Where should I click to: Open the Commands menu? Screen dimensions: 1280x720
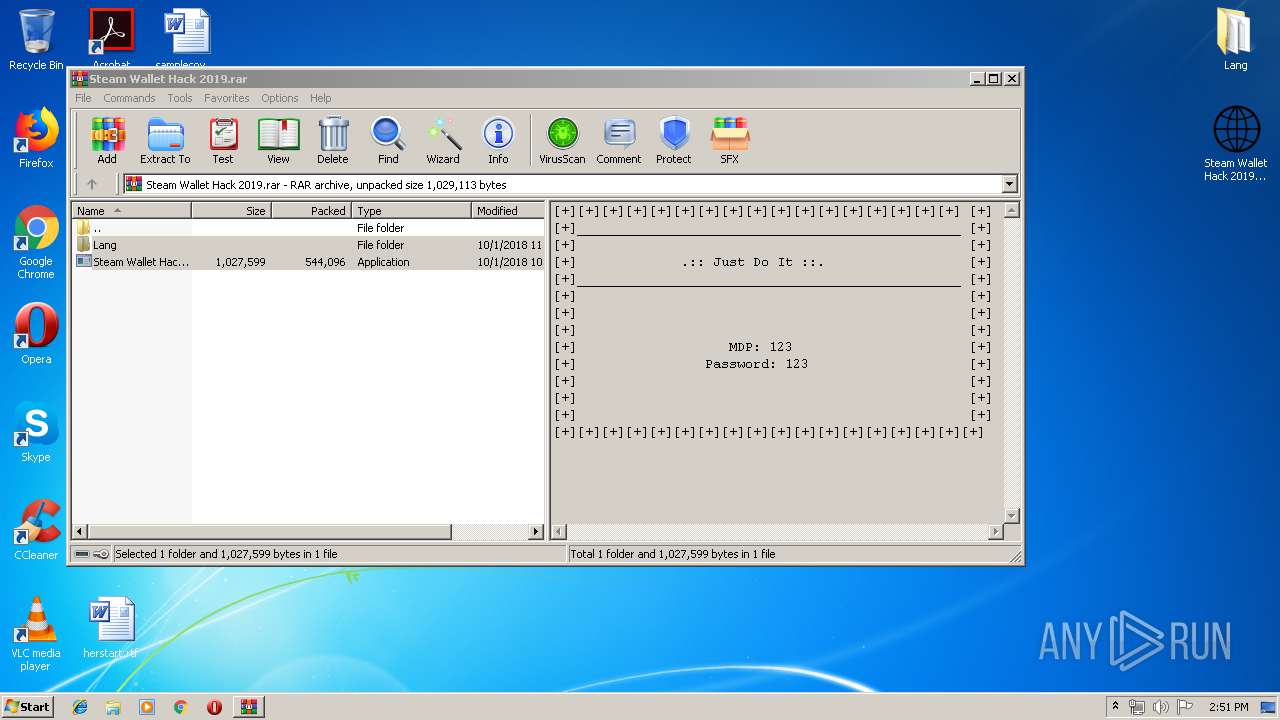(129, 98)
